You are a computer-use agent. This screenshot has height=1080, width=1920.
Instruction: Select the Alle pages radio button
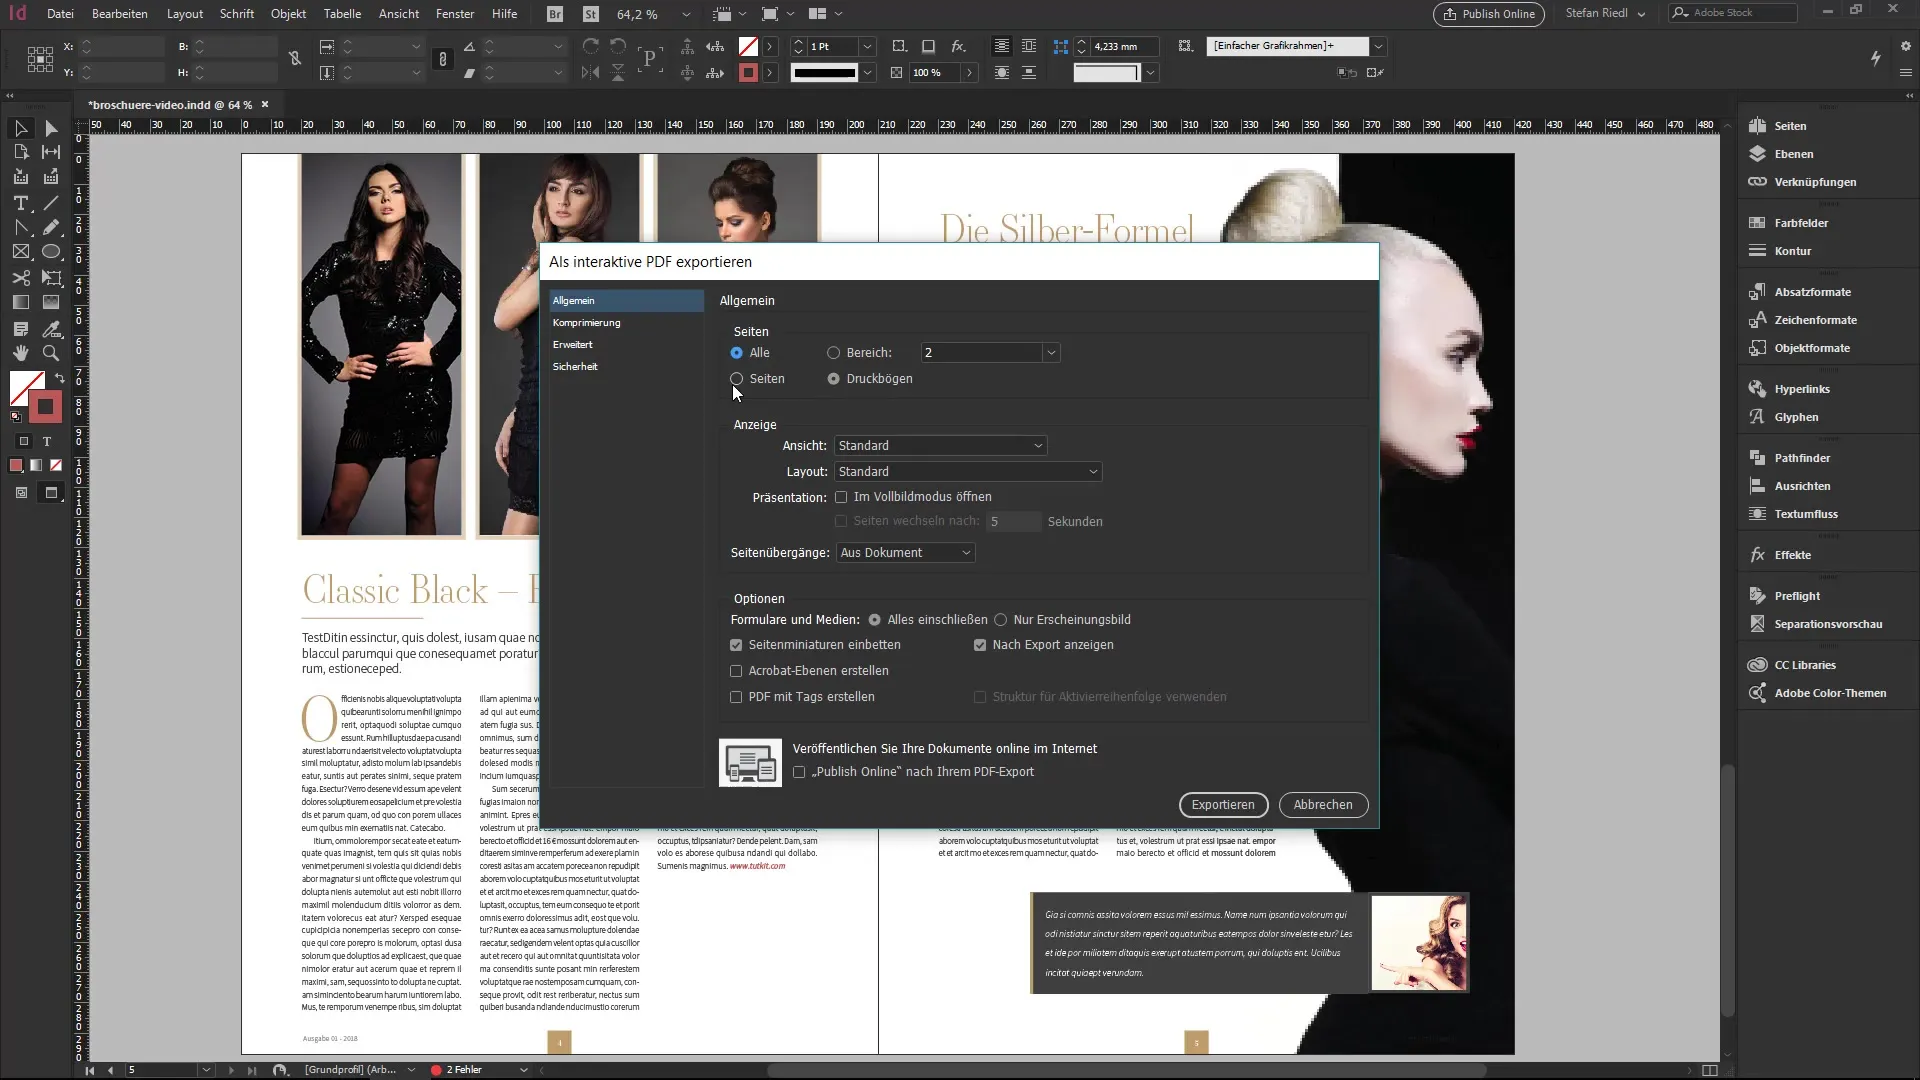(737, 353)
